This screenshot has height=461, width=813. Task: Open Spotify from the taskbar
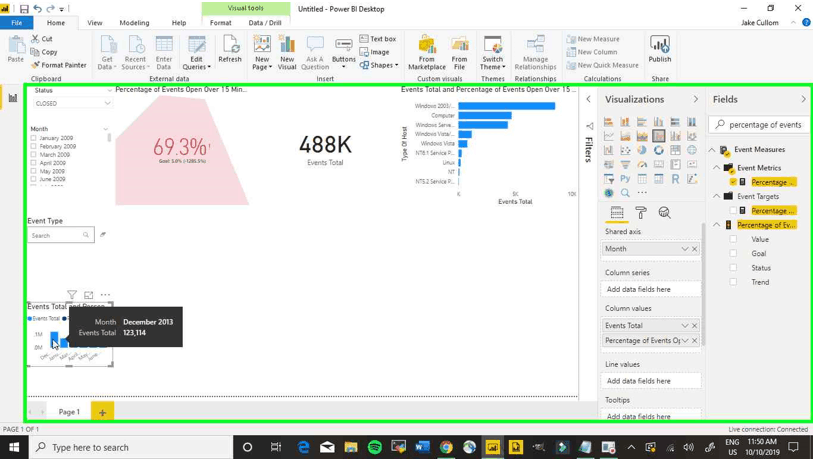374,447
